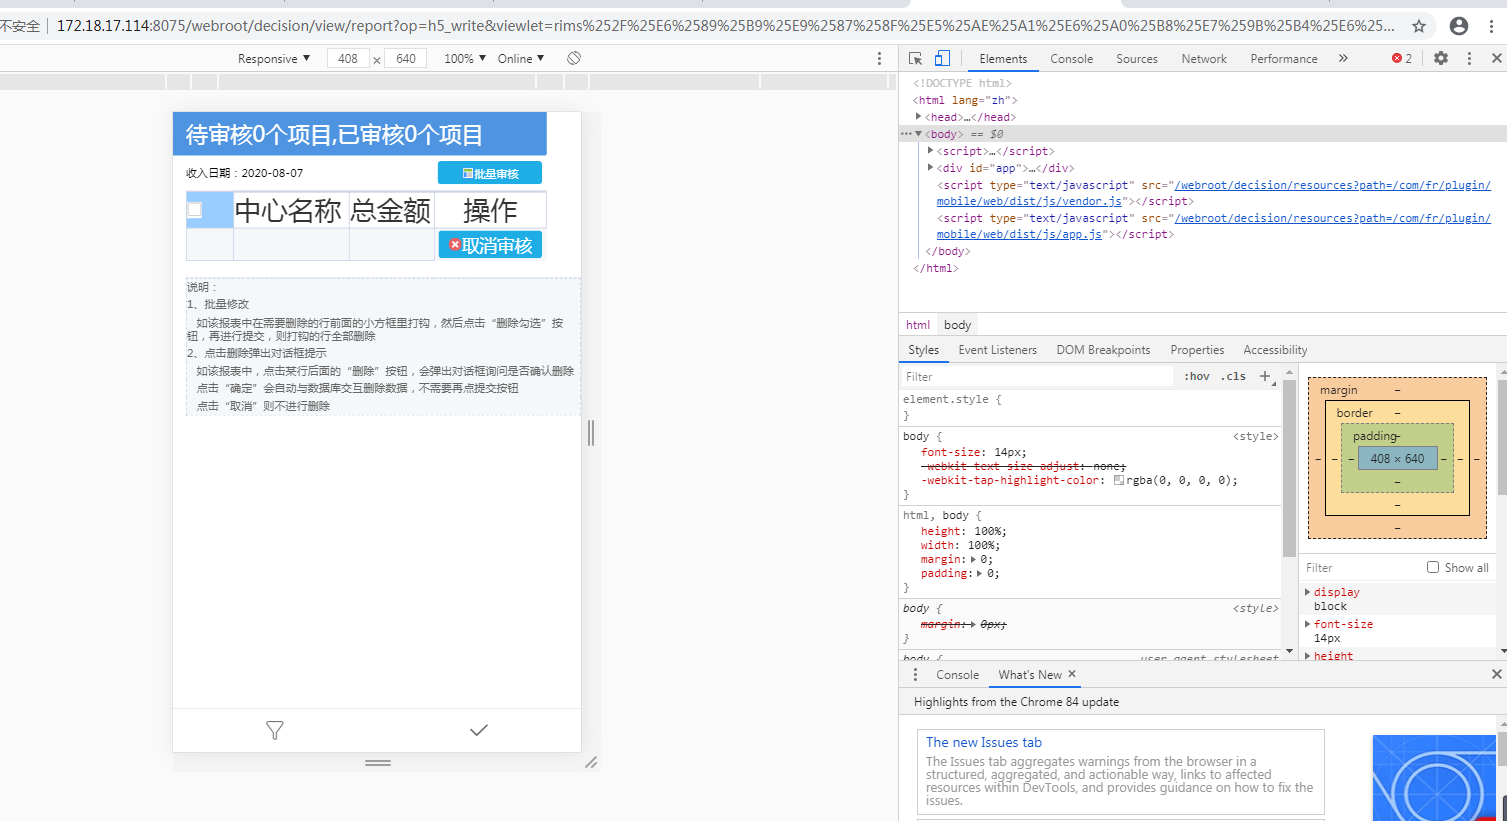Open drawer more options menu

tap(915, 675)
